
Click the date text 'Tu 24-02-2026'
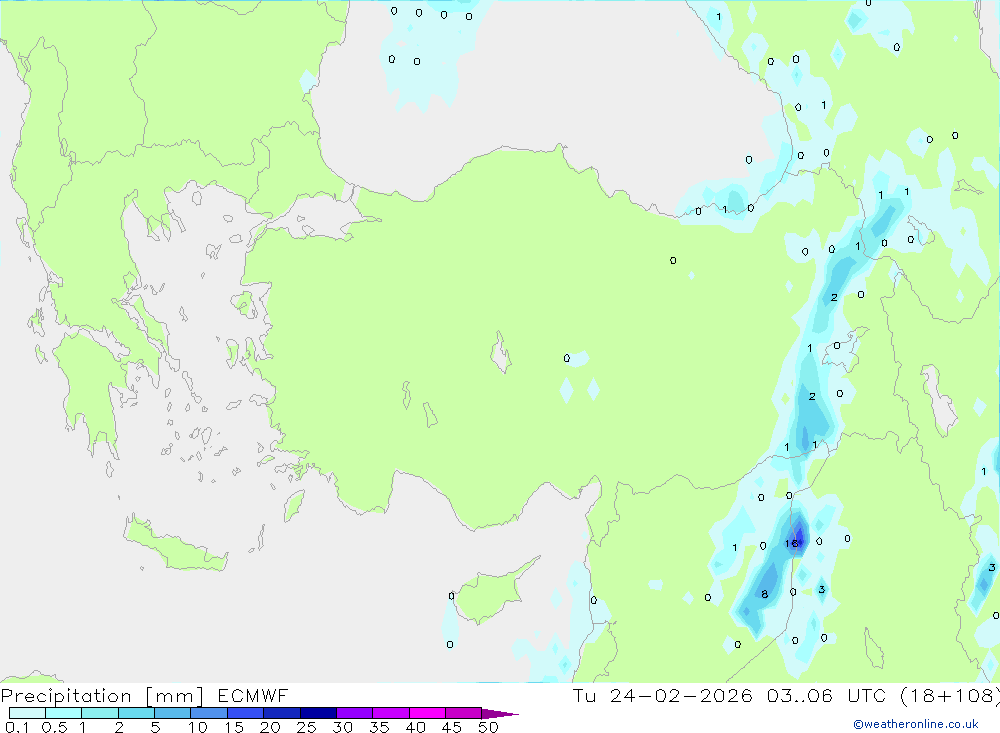tap(662, 695)
